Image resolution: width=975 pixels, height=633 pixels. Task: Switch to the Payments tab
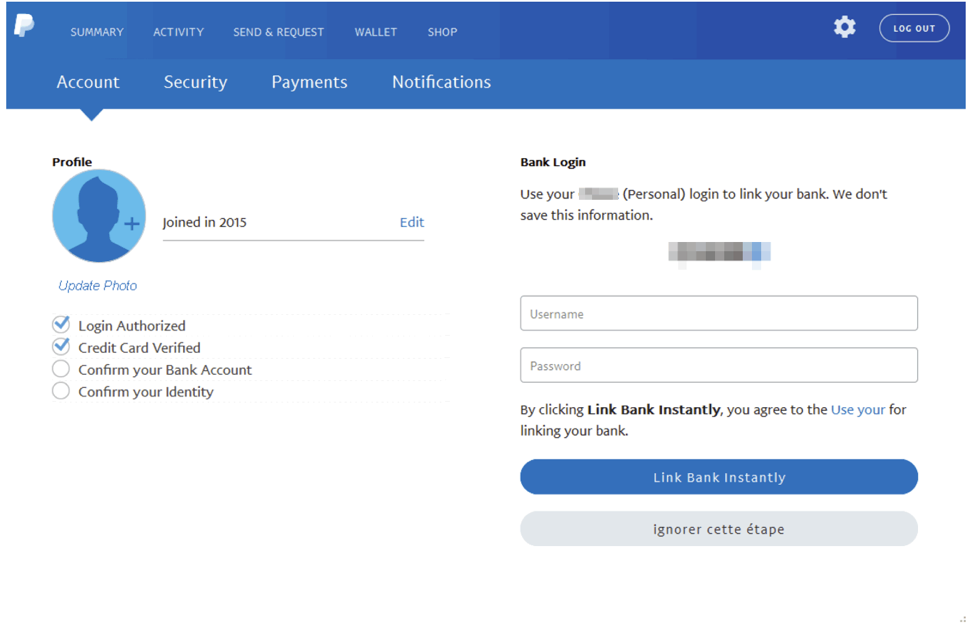click(309, 82)
